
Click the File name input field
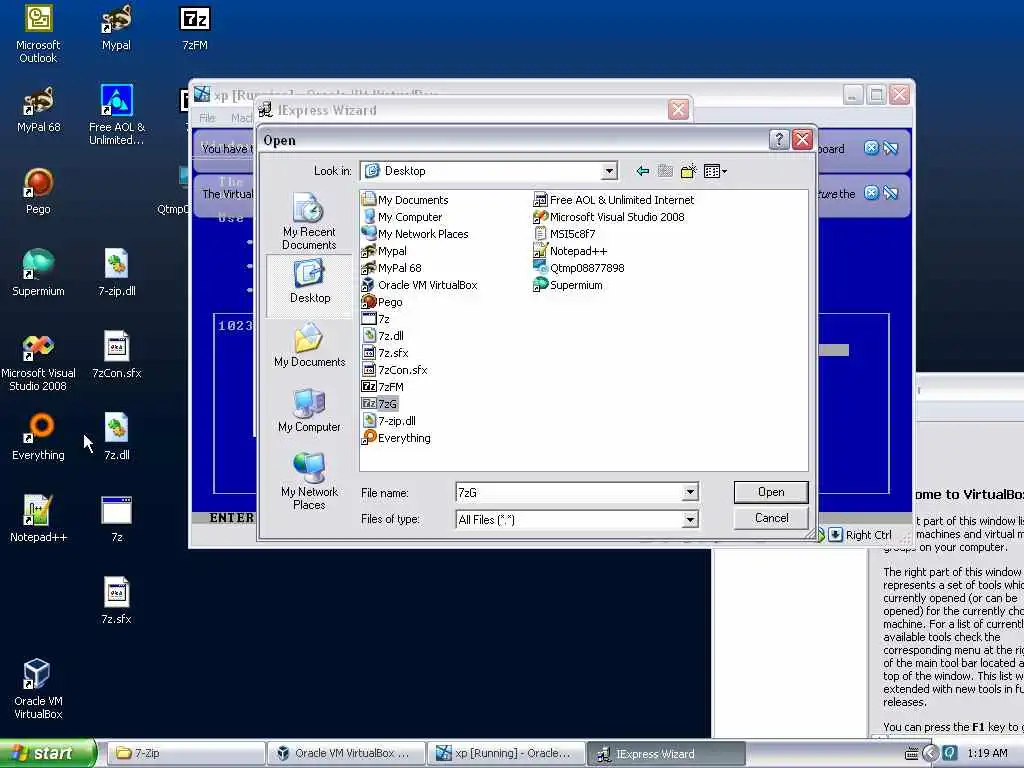569,492
